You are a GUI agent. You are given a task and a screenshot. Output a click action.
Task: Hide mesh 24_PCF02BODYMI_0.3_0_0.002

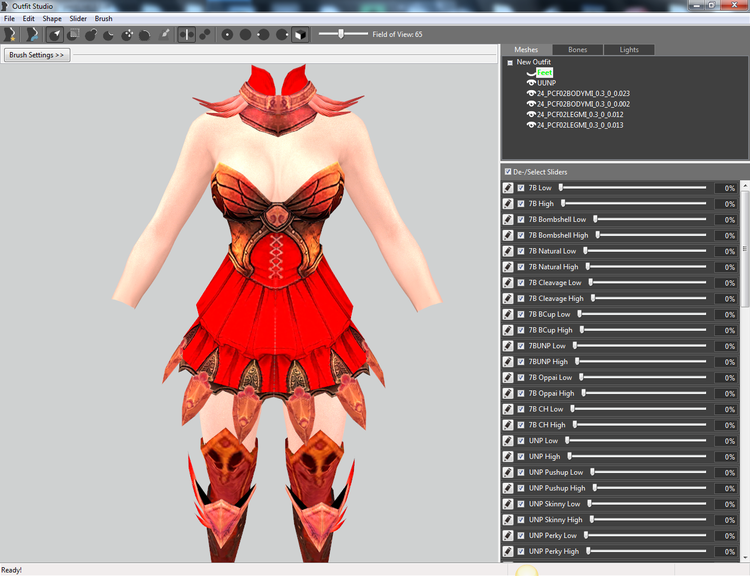tap(530, 104)
